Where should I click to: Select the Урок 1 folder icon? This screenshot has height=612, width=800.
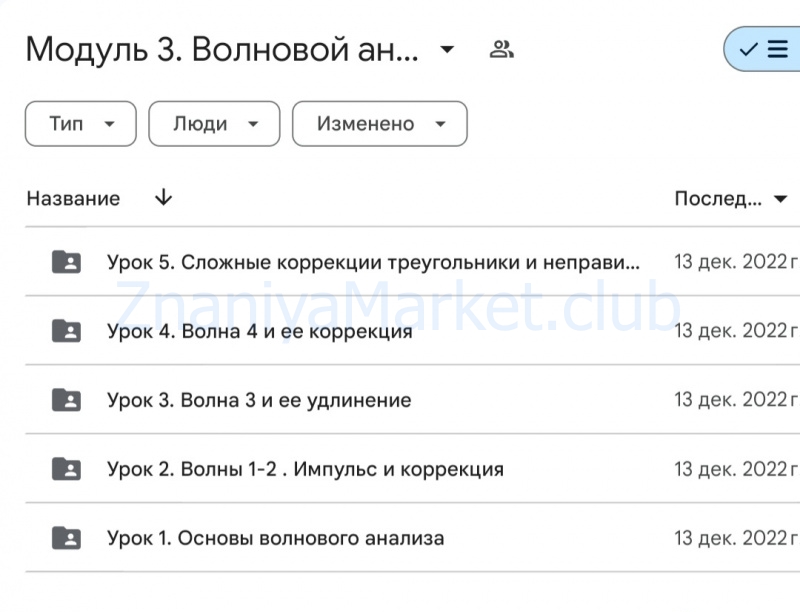coord(65,537)
